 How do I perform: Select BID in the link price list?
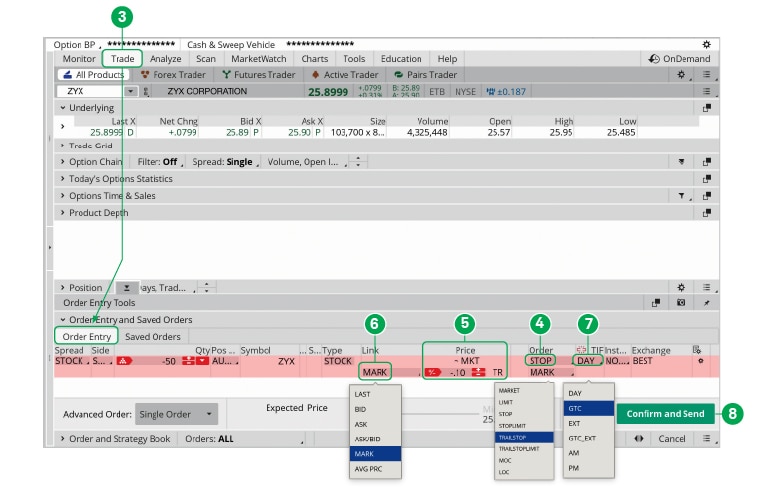click(376, 409)
